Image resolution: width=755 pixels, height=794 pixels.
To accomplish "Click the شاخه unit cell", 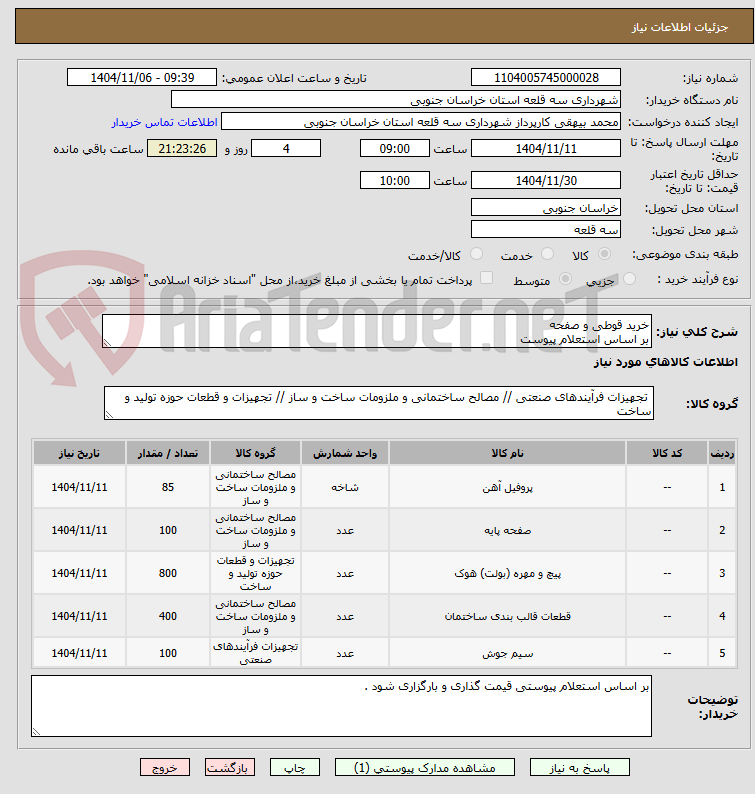I will point(345,487).
